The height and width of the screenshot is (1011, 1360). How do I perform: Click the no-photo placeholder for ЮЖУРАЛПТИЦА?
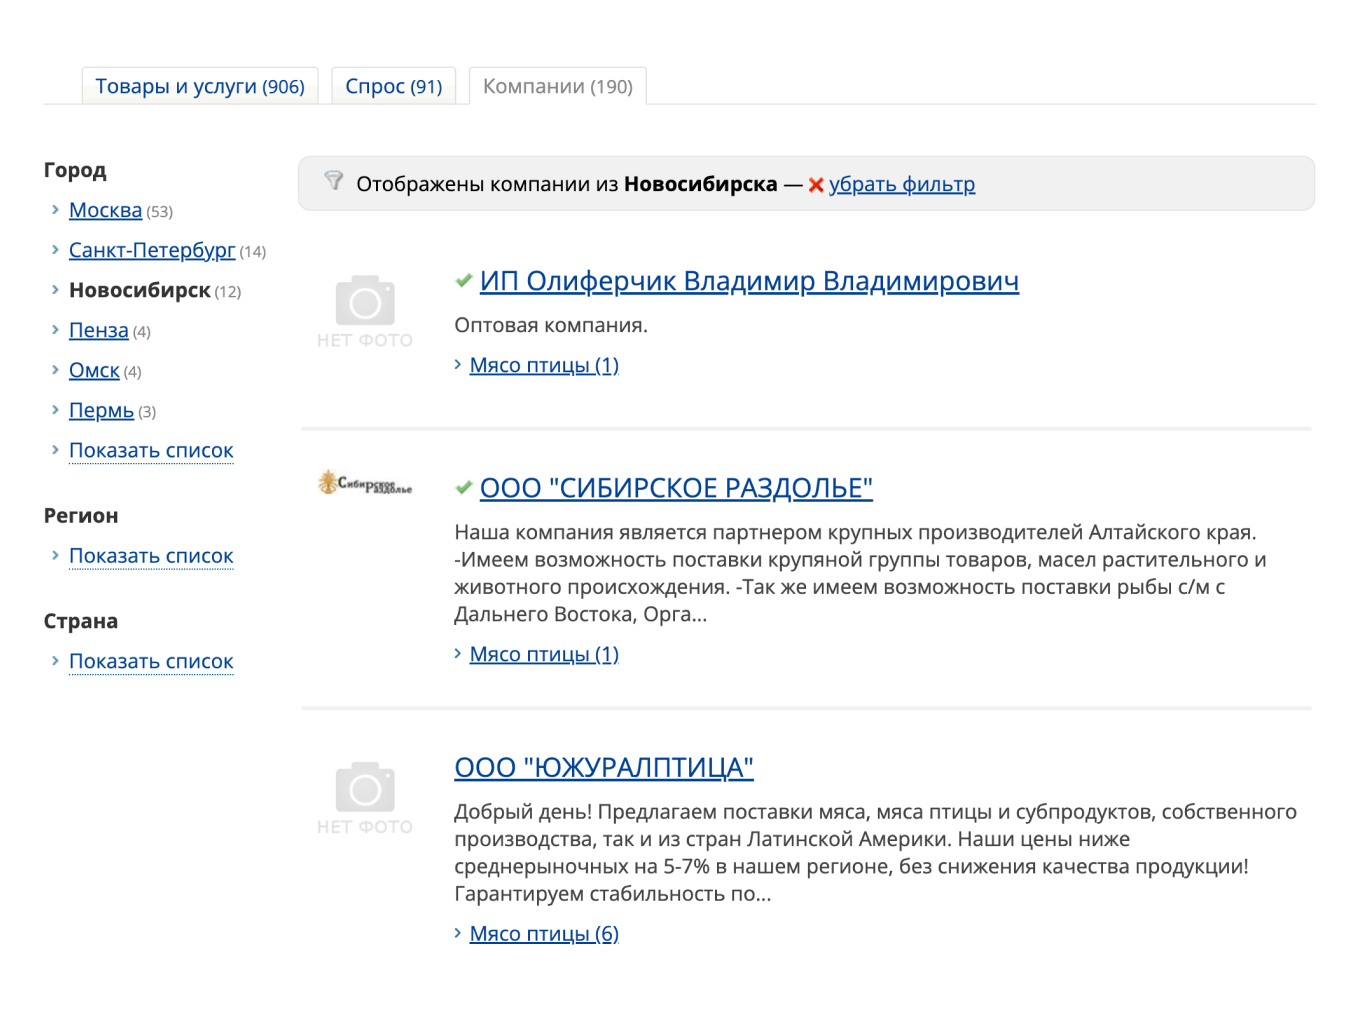pos(365,798)
